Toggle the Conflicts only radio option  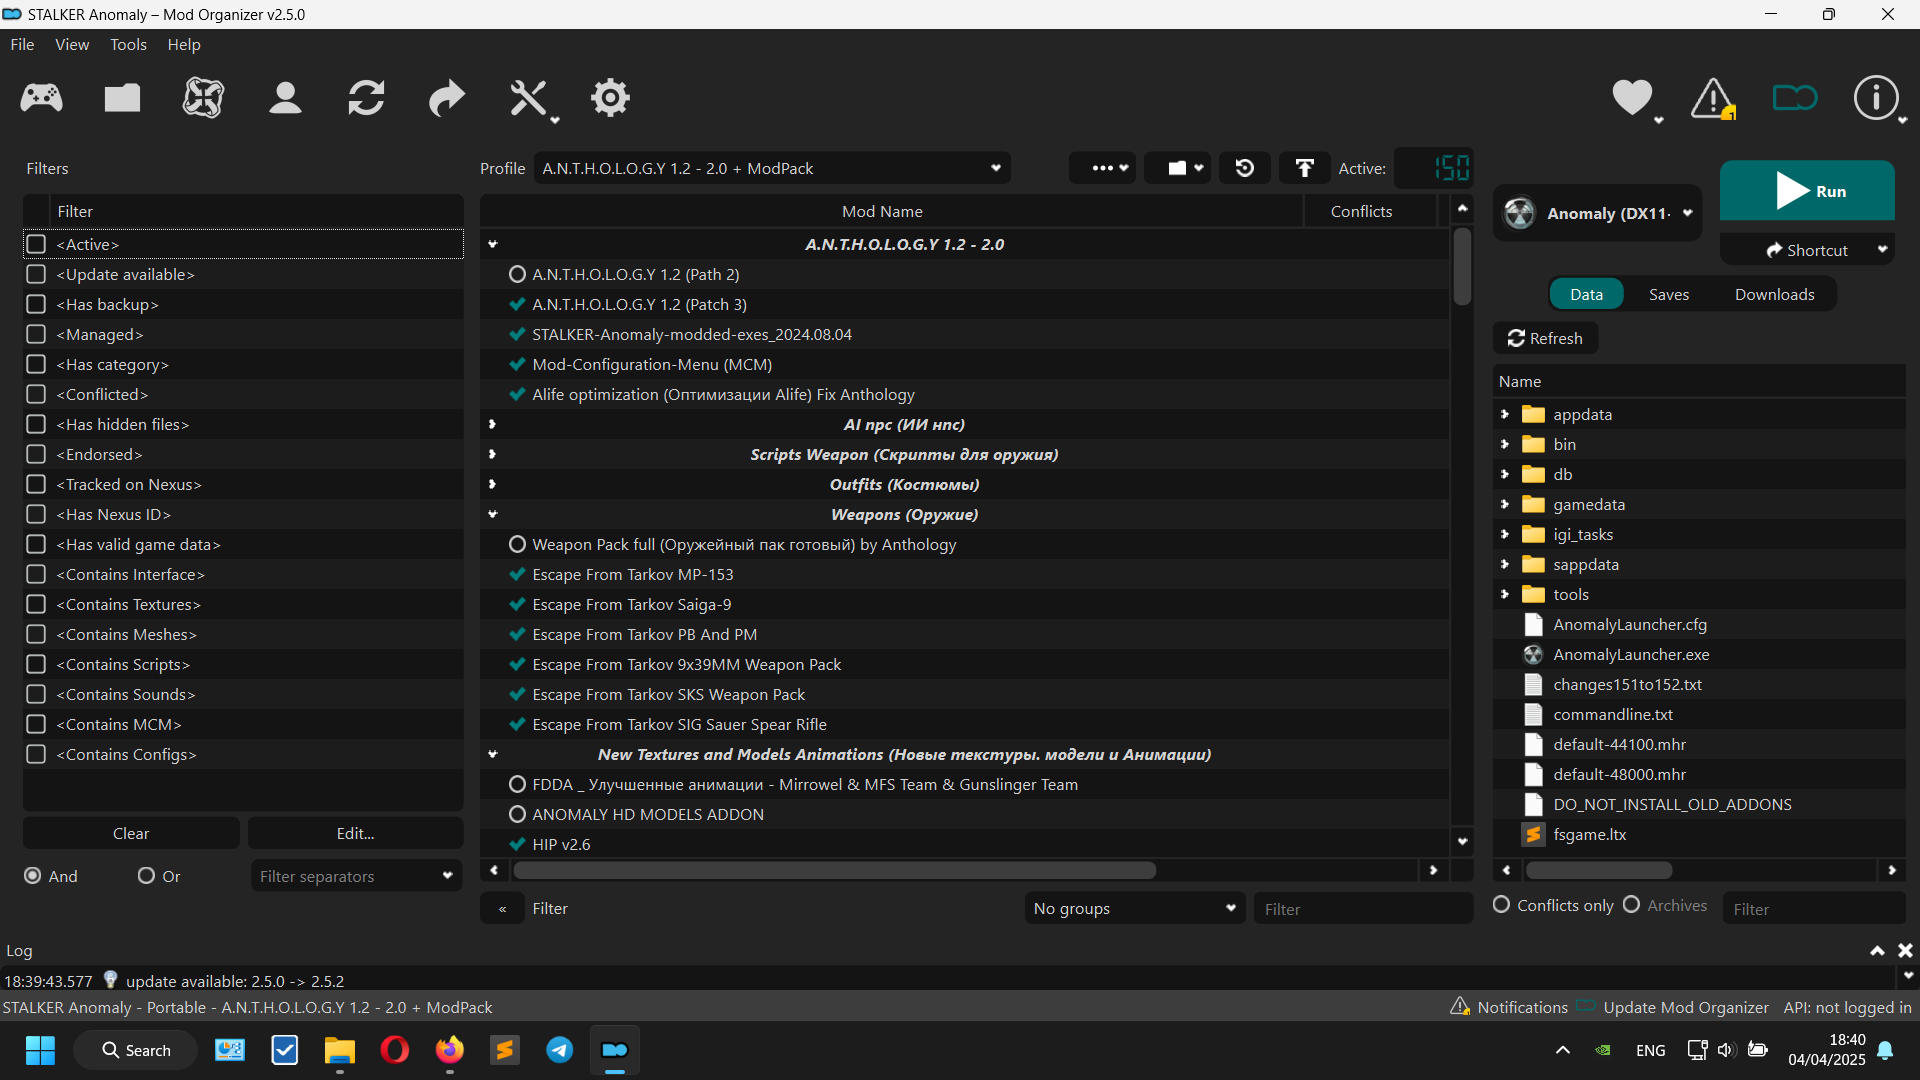click(x=1501, y=905)
